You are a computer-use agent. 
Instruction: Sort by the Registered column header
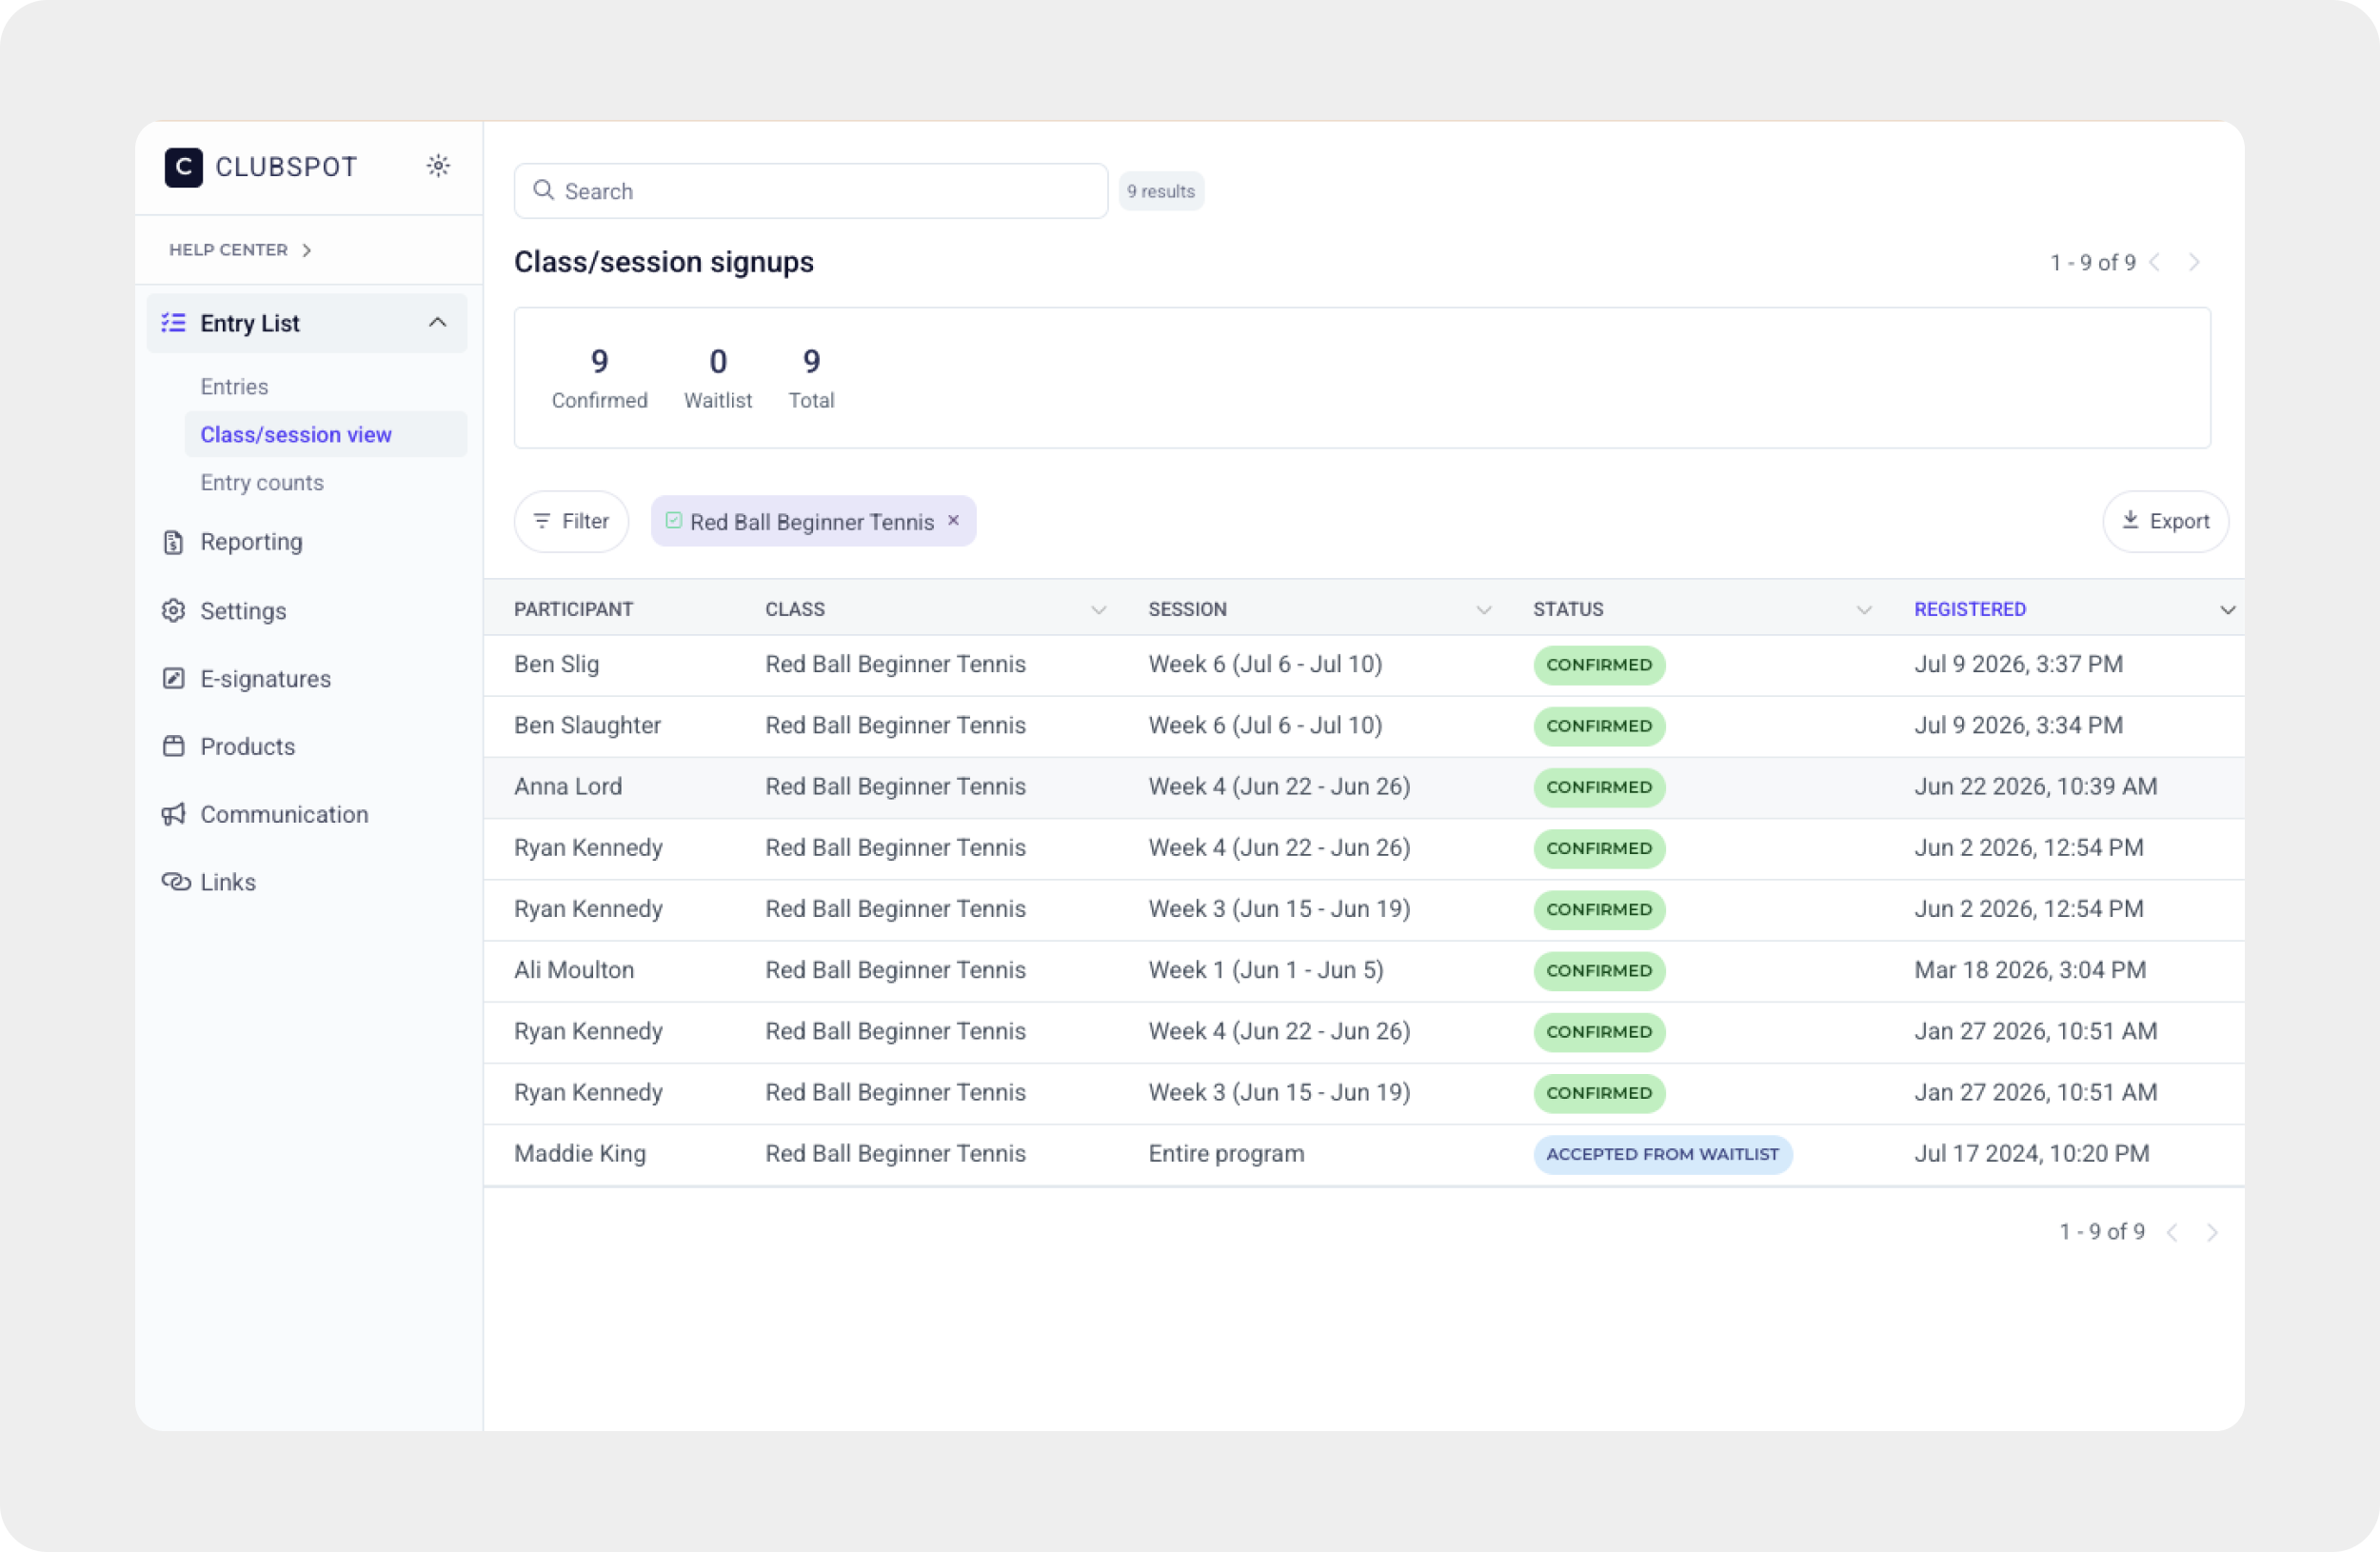click(1970, 609)
